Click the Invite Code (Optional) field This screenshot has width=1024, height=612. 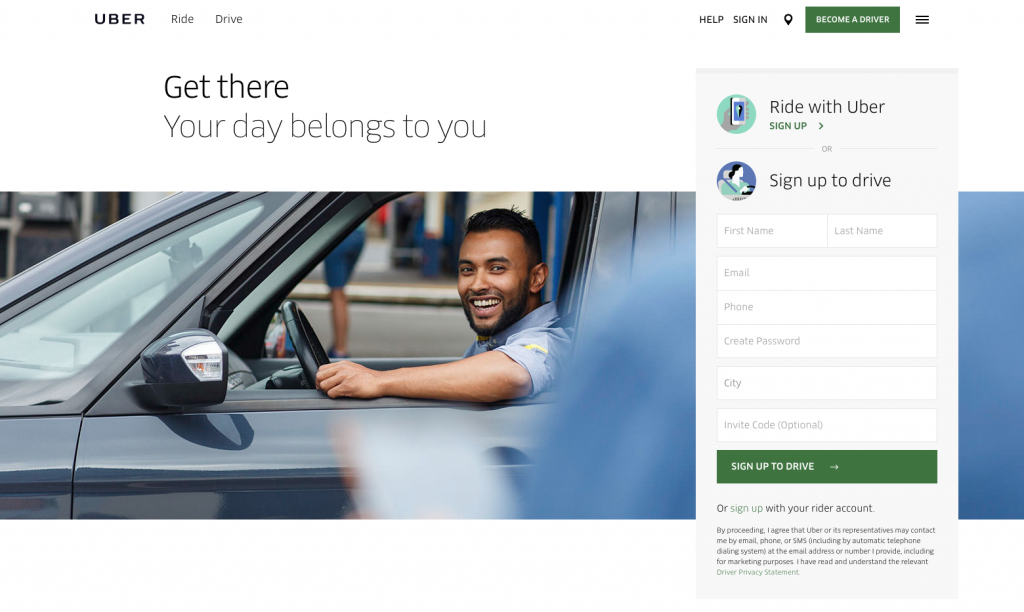point(827,425)
